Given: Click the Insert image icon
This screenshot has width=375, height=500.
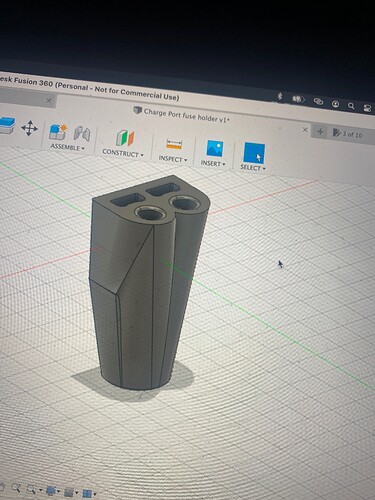Looking at the screenshot, I should (215, 148).
